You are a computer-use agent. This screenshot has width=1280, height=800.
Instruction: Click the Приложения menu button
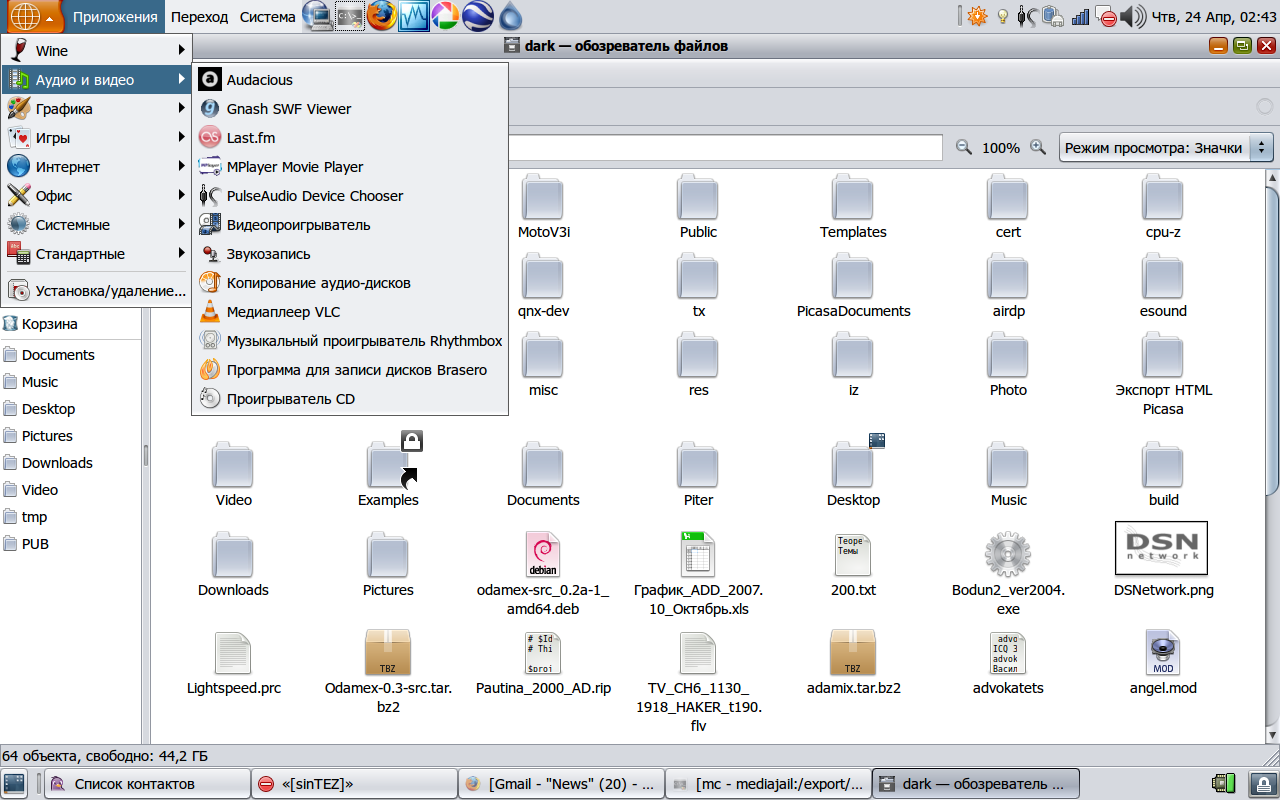coord(115,17)
